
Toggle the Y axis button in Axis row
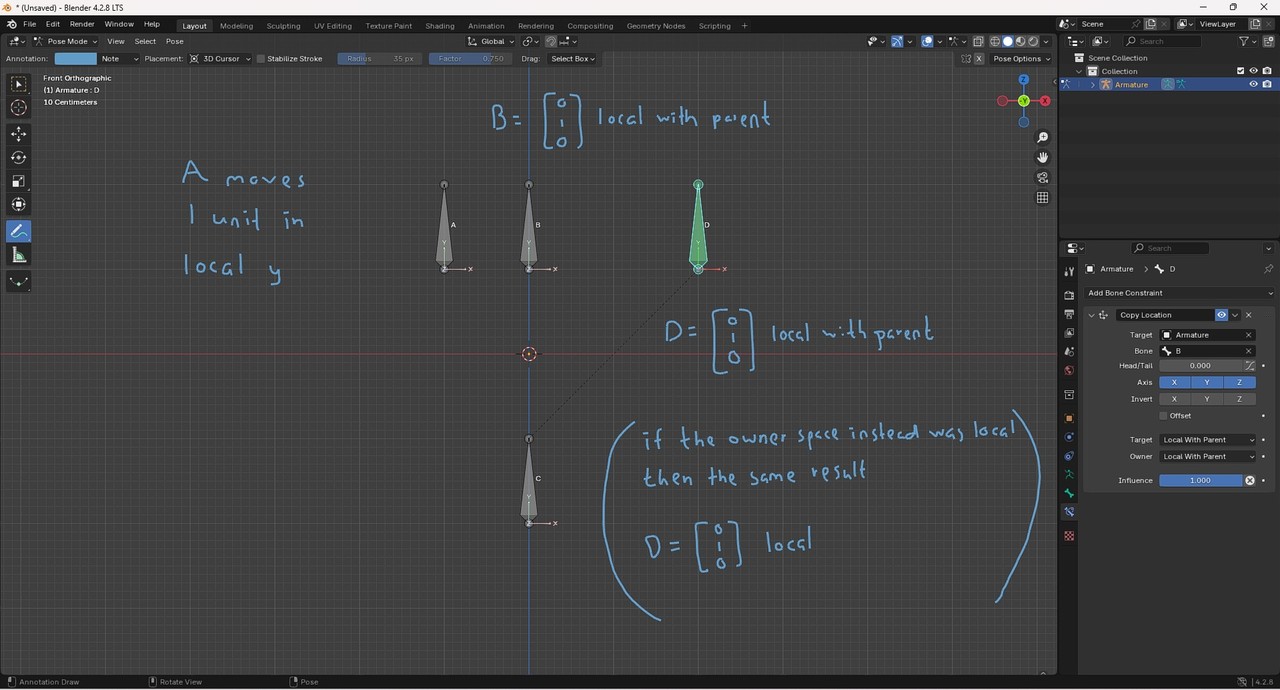1207,383
